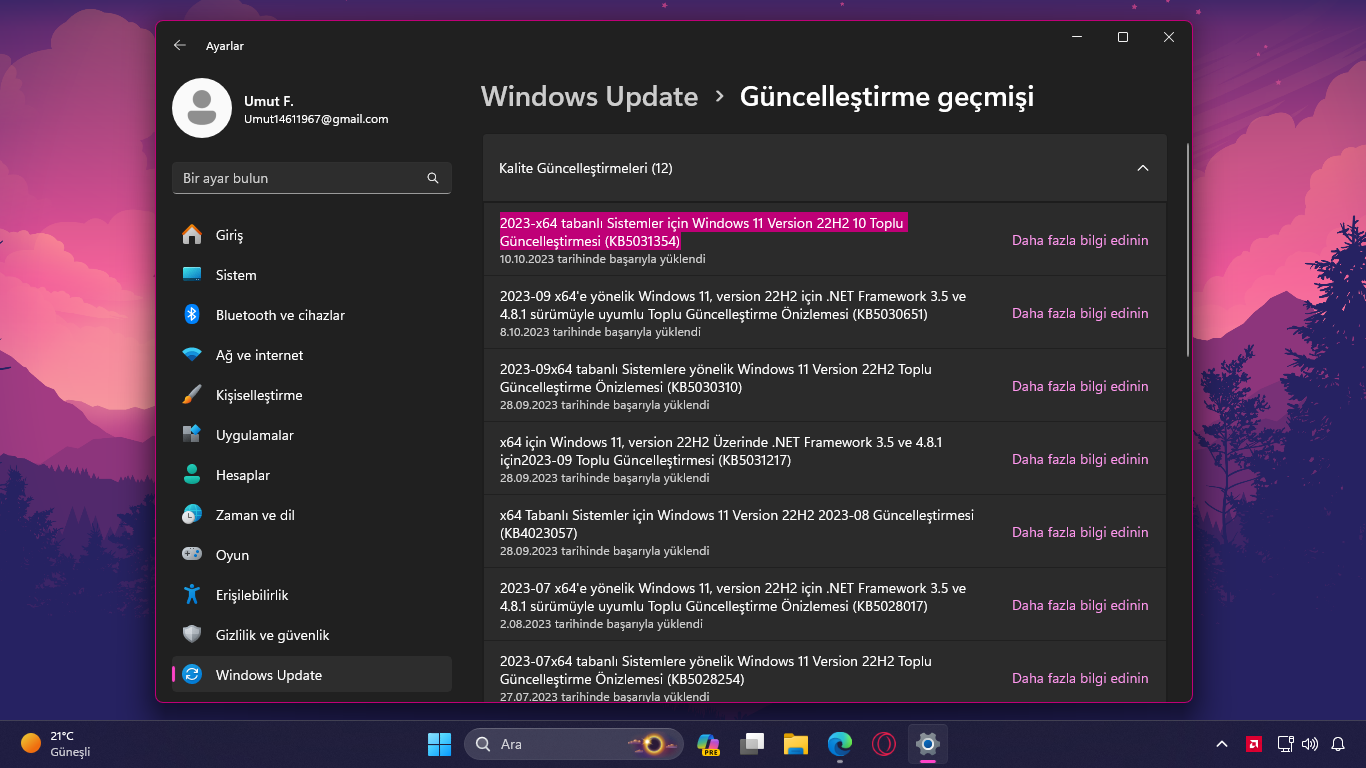Launch Opera browser from the taskbar
Viewport: 1366px width, 768px height.
click(883, 744)
